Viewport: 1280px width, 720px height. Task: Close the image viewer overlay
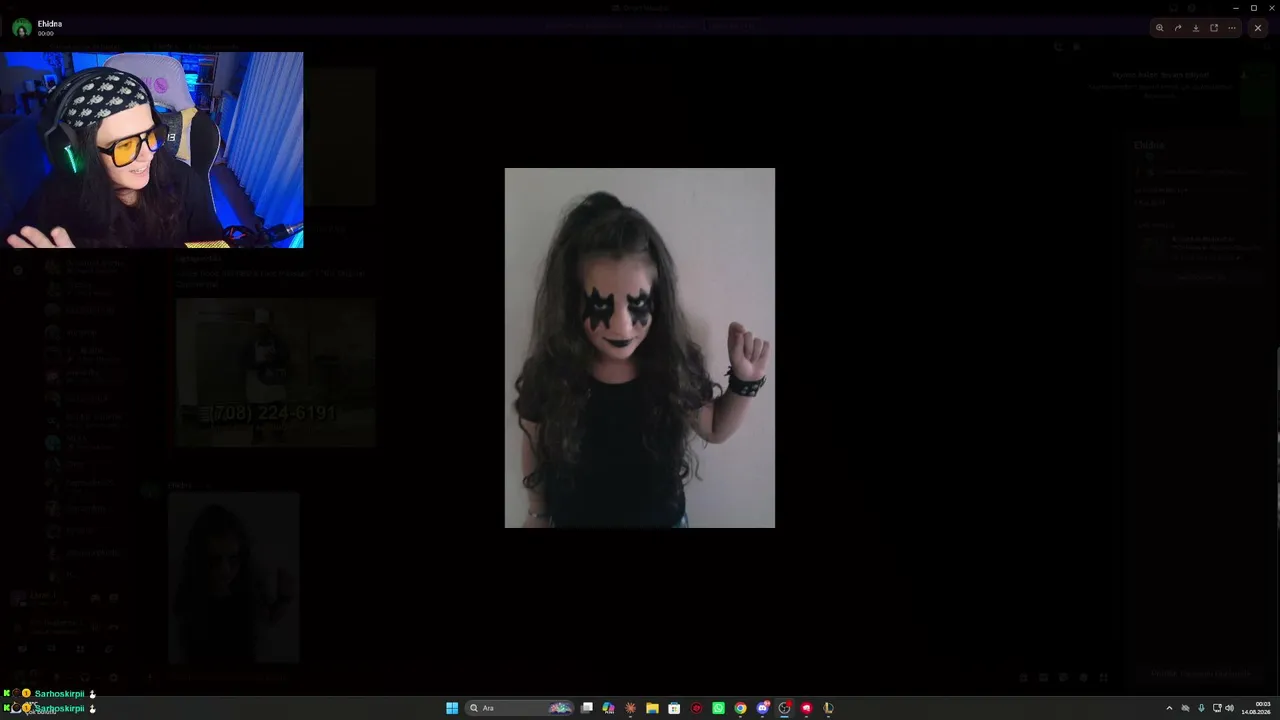point(1257,28)
